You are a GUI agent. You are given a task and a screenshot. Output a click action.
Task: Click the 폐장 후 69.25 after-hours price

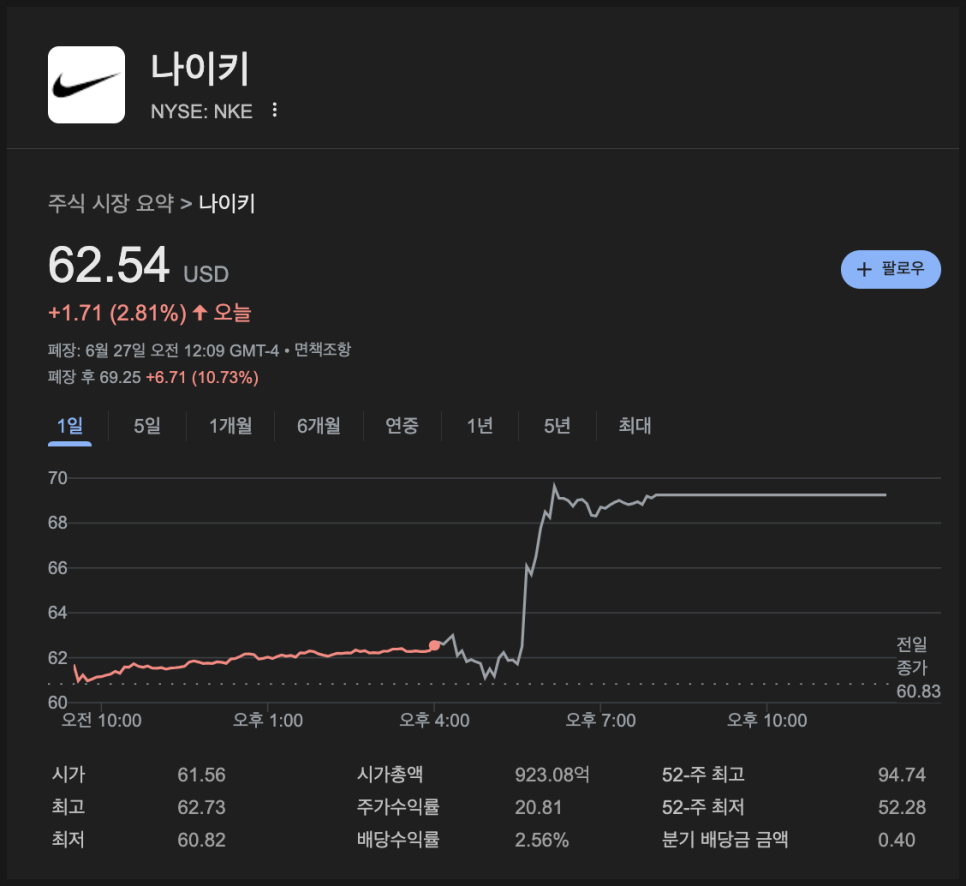click(x=94, y=377)
